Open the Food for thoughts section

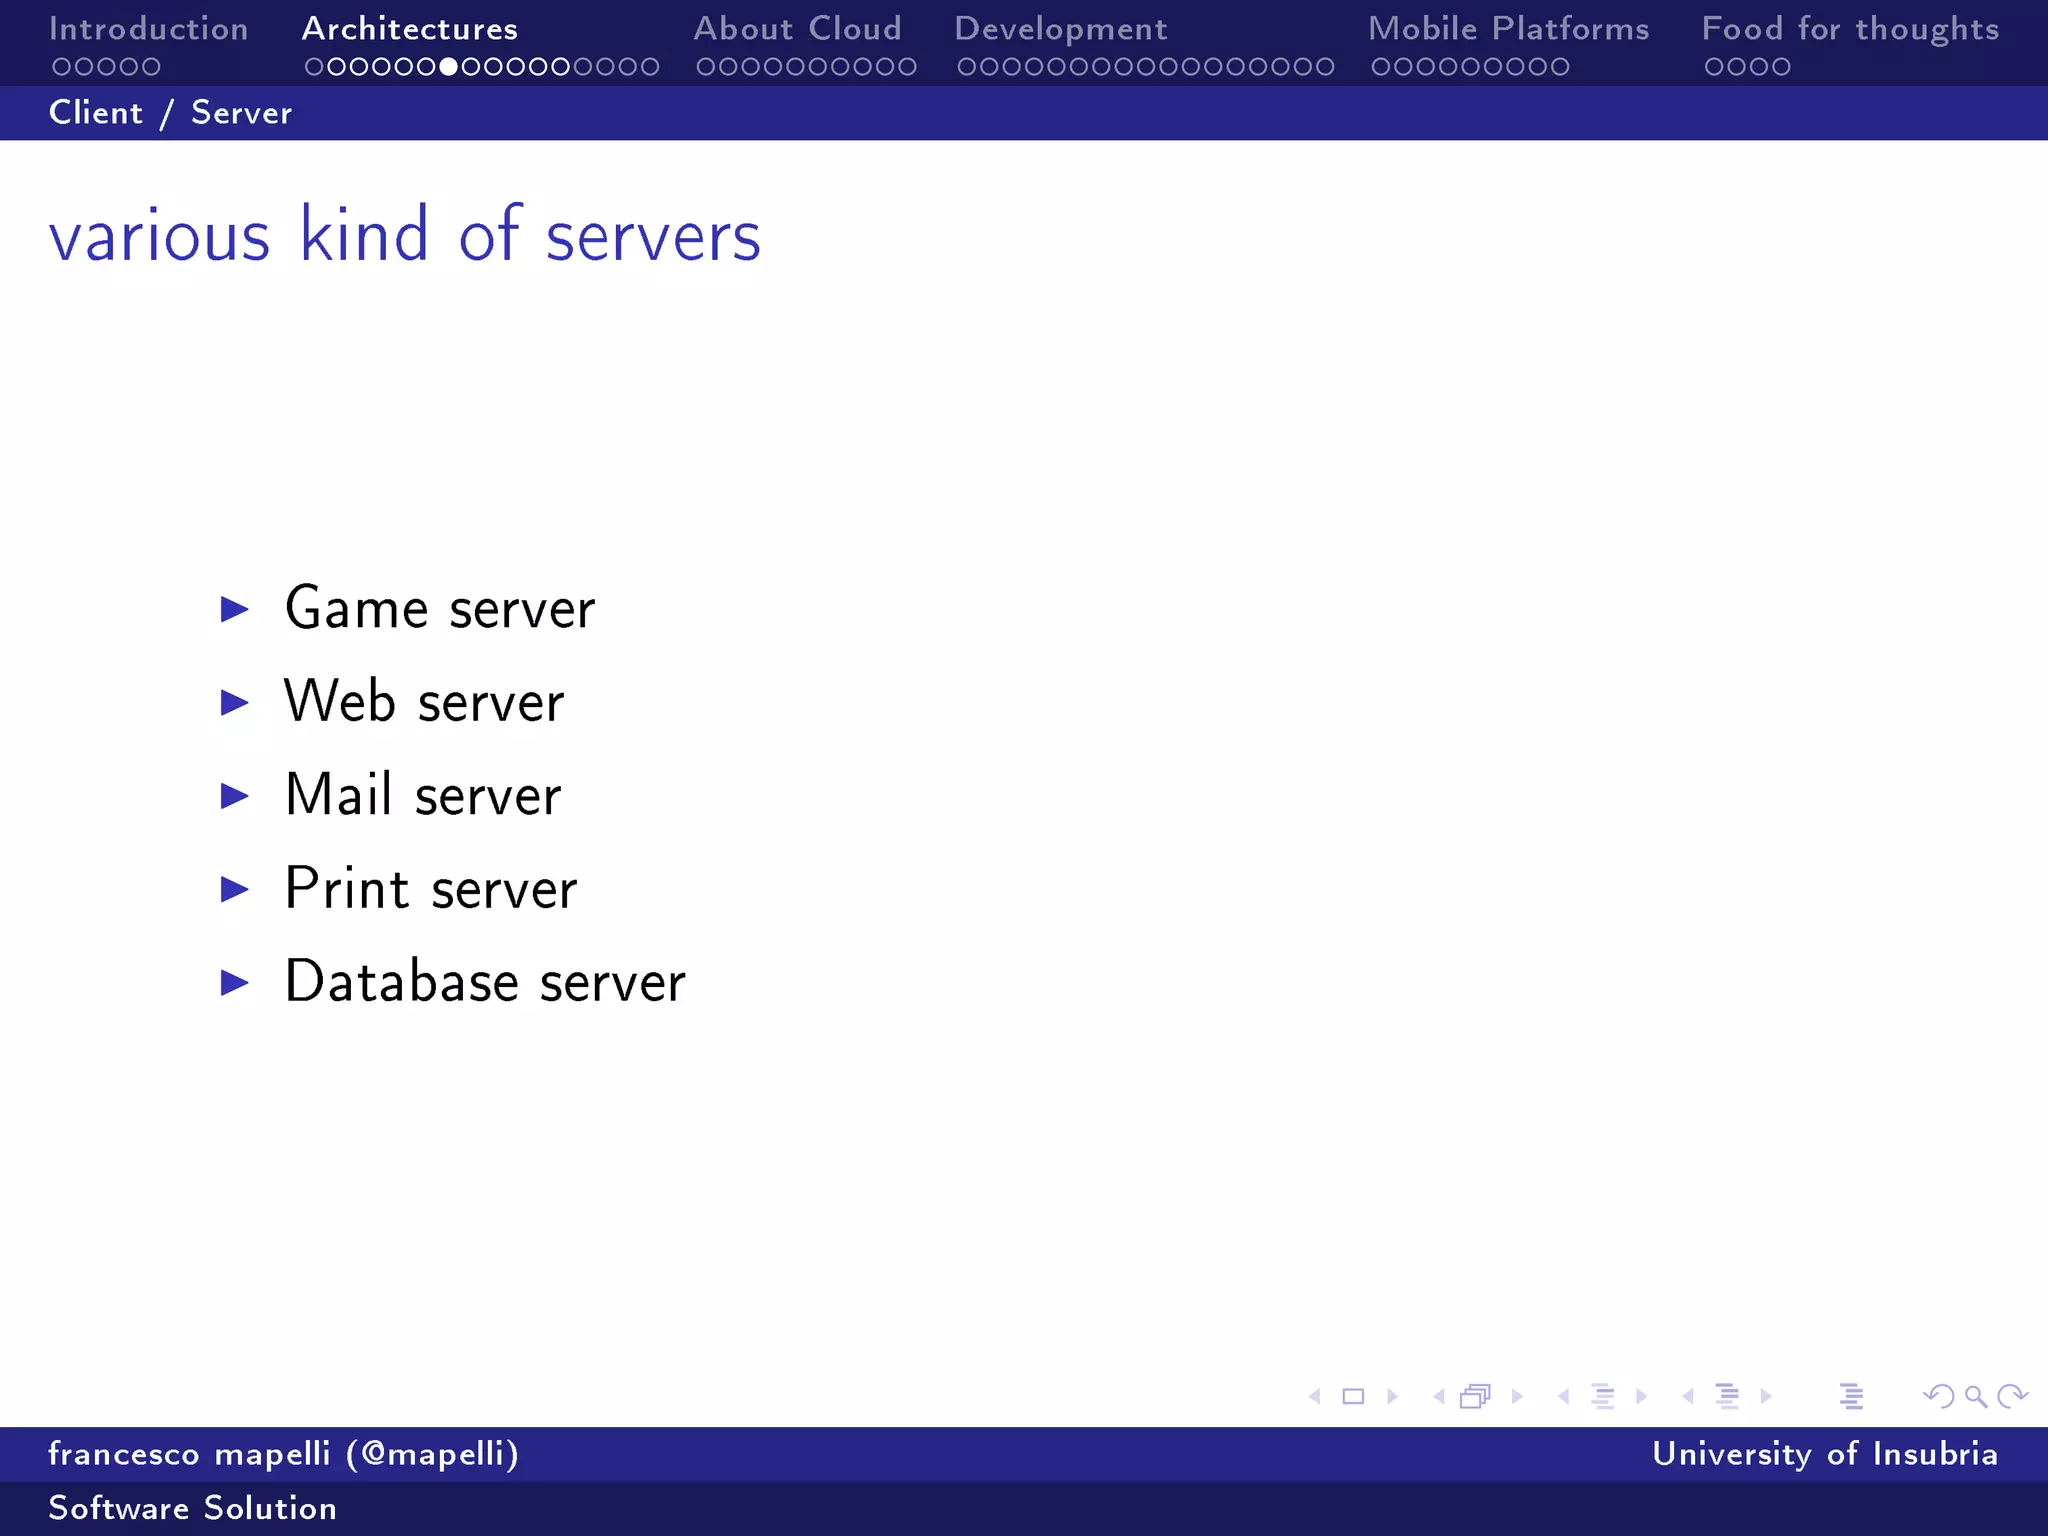[1851, 29]
